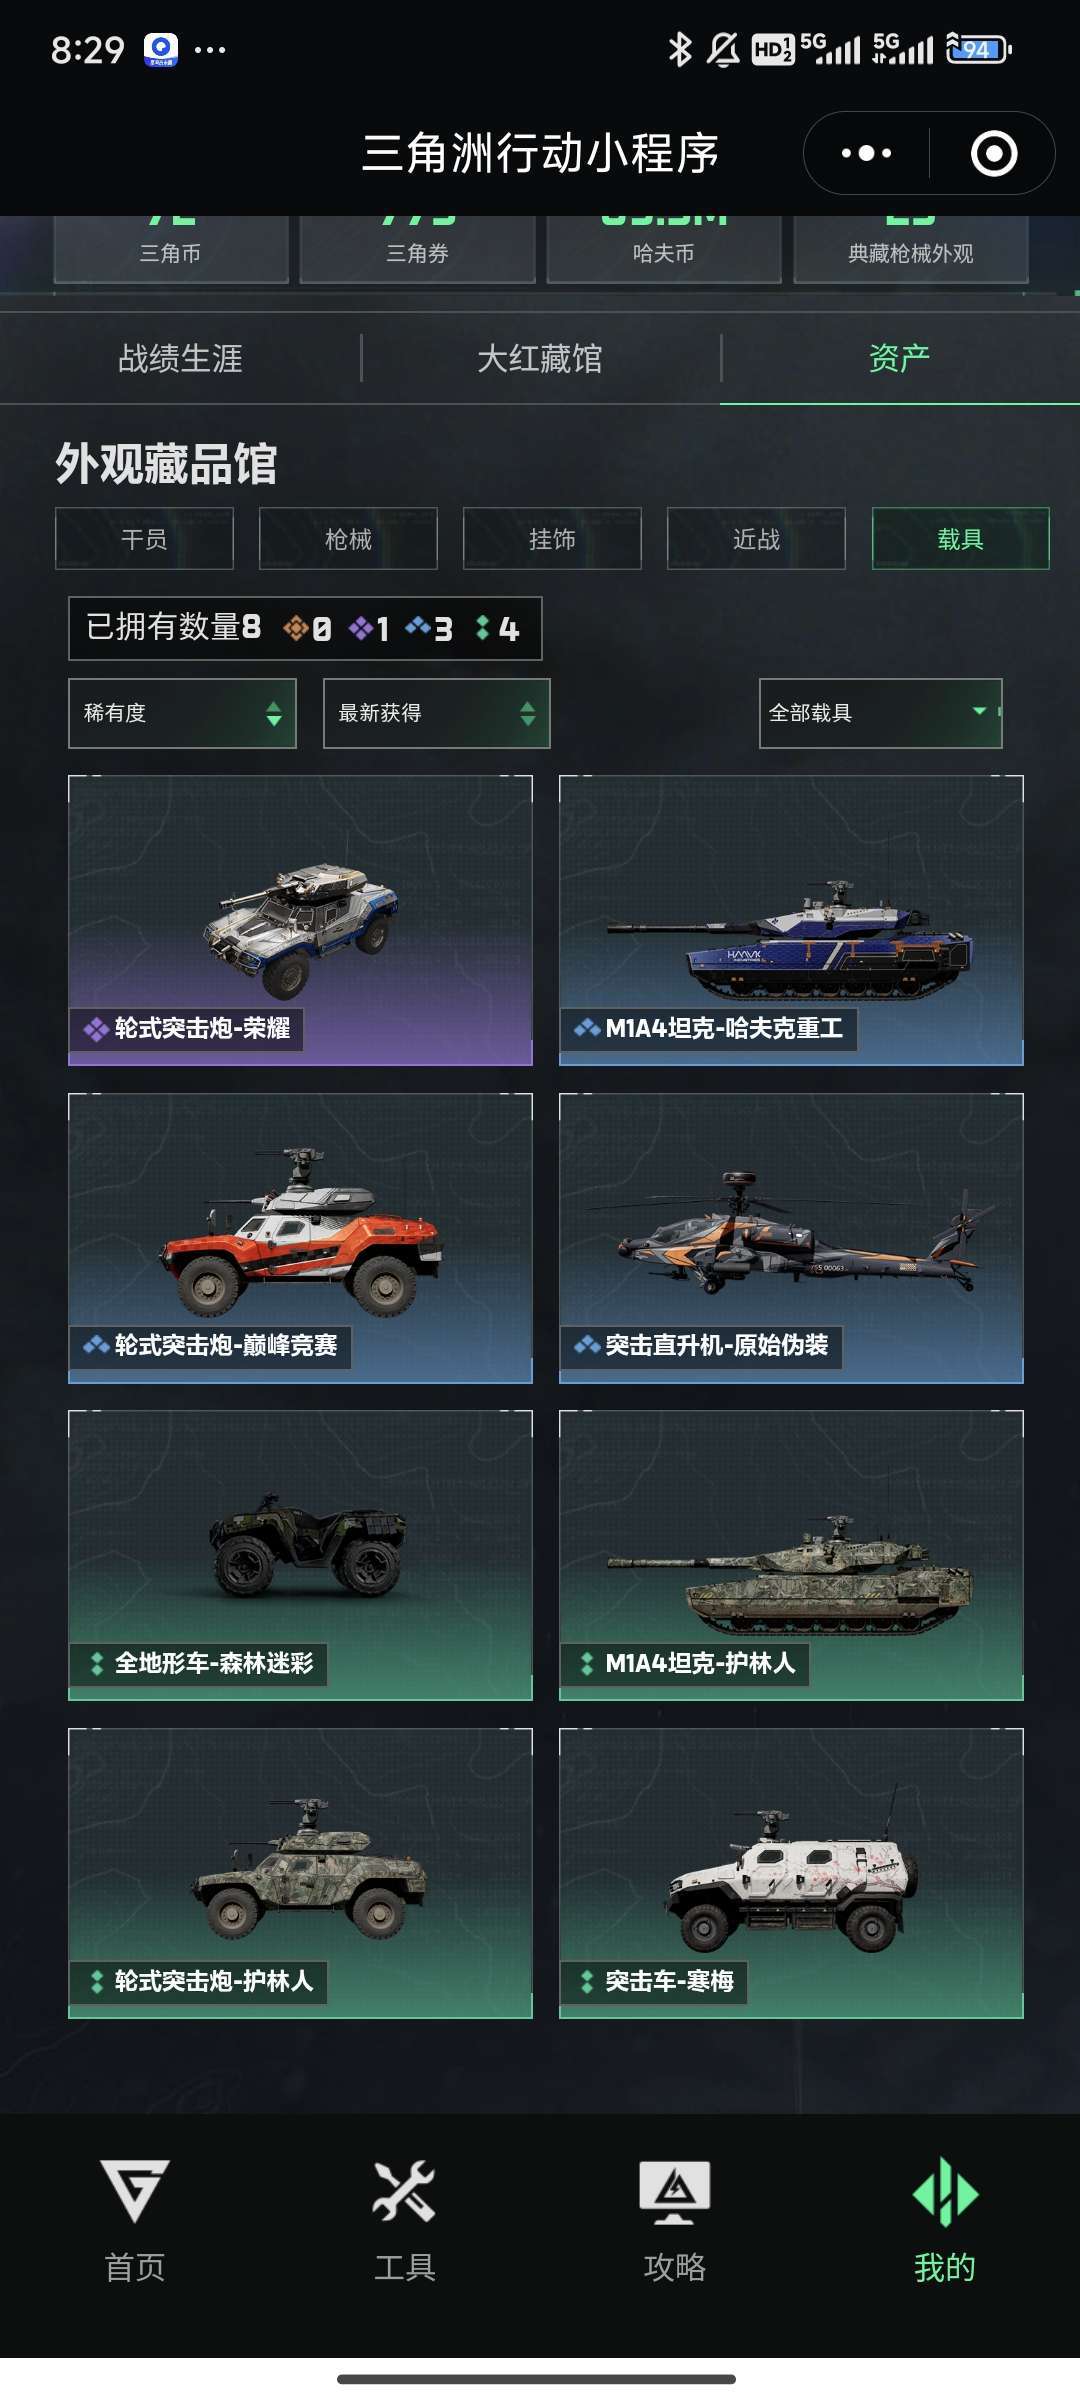Tap the purple rarity count icon

click(360, 628)
